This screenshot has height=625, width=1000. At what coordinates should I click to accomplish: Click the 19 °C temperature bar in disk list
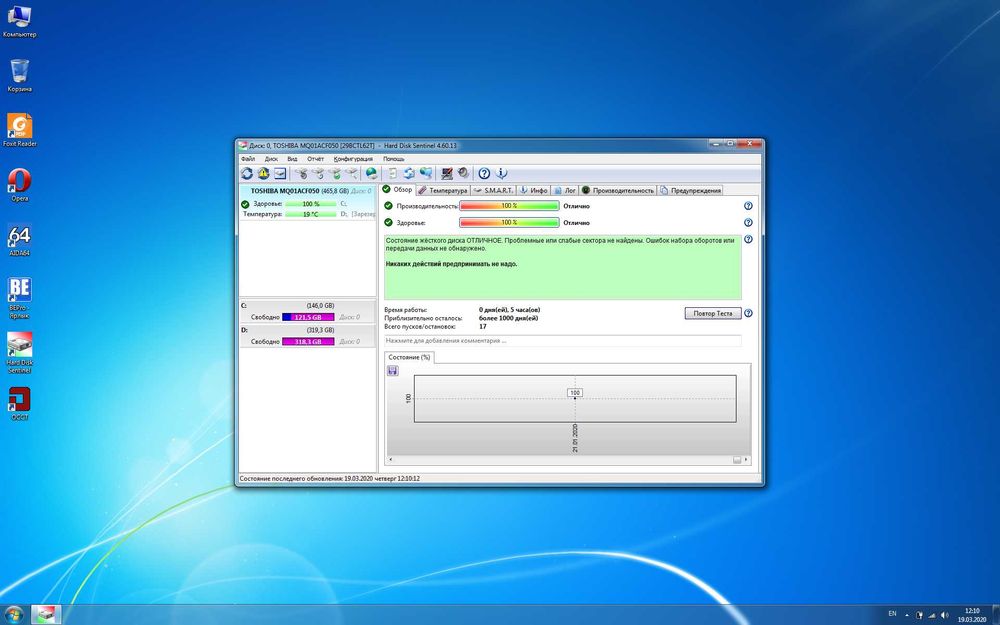click(x=310, y=214)
